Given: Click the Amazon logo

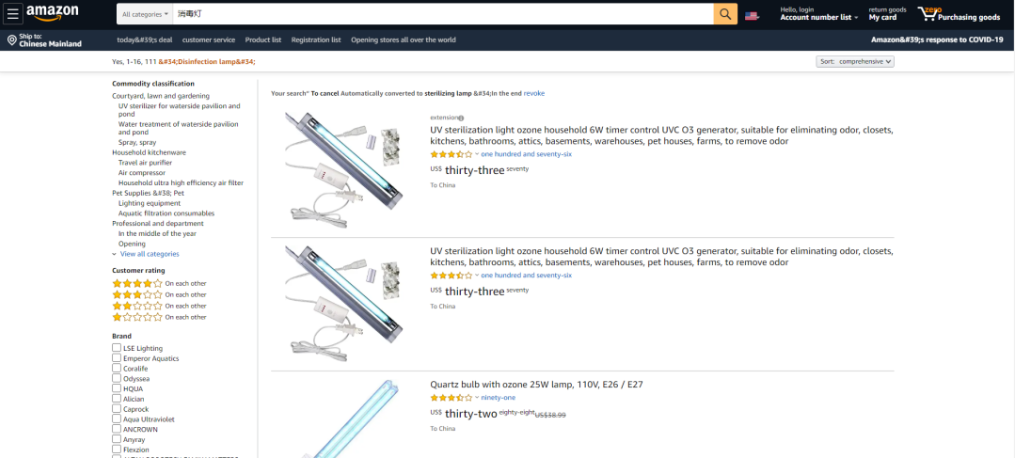Looking at the screenshot, I should [x=52, y=13].
